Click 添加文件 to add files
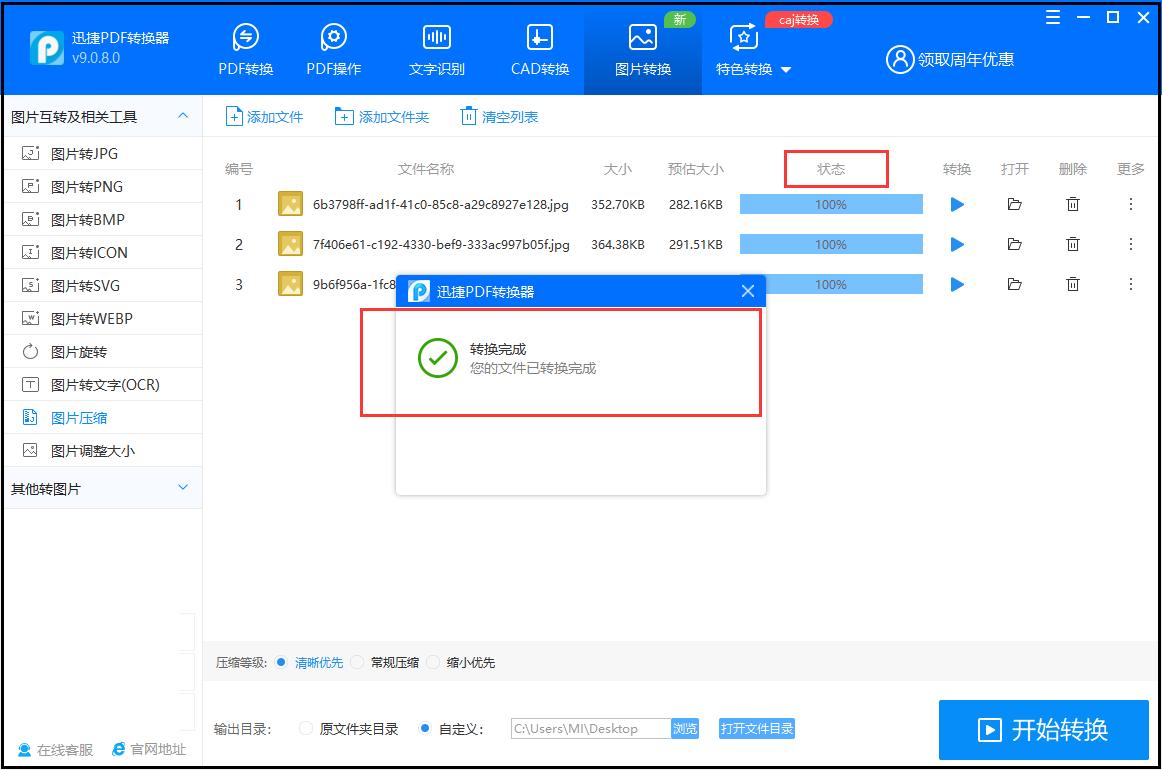 click(x=263, y=116)
